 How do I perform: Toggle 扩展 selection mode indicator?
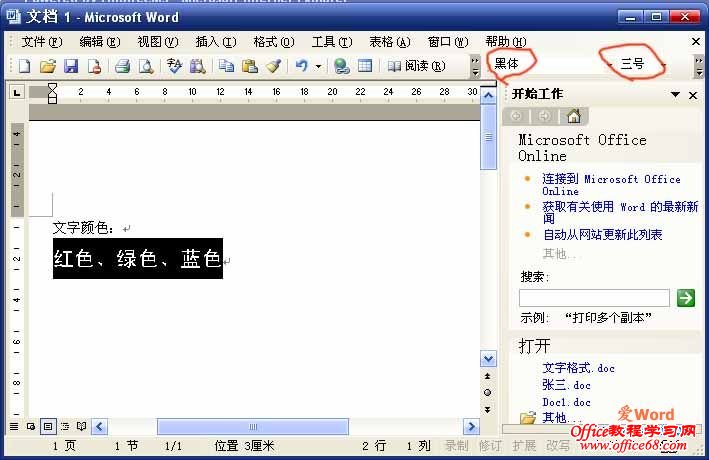click(524, 446)
